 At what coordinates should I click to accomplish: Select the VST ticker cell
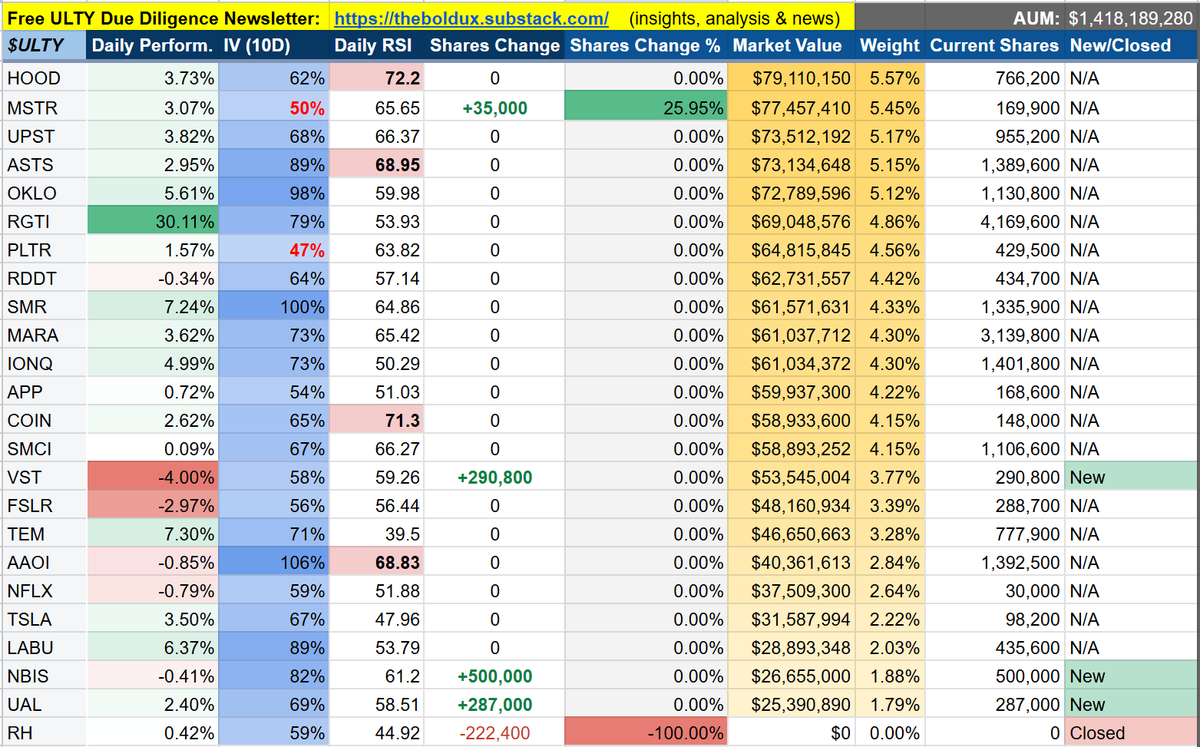[x=43, y=477]
